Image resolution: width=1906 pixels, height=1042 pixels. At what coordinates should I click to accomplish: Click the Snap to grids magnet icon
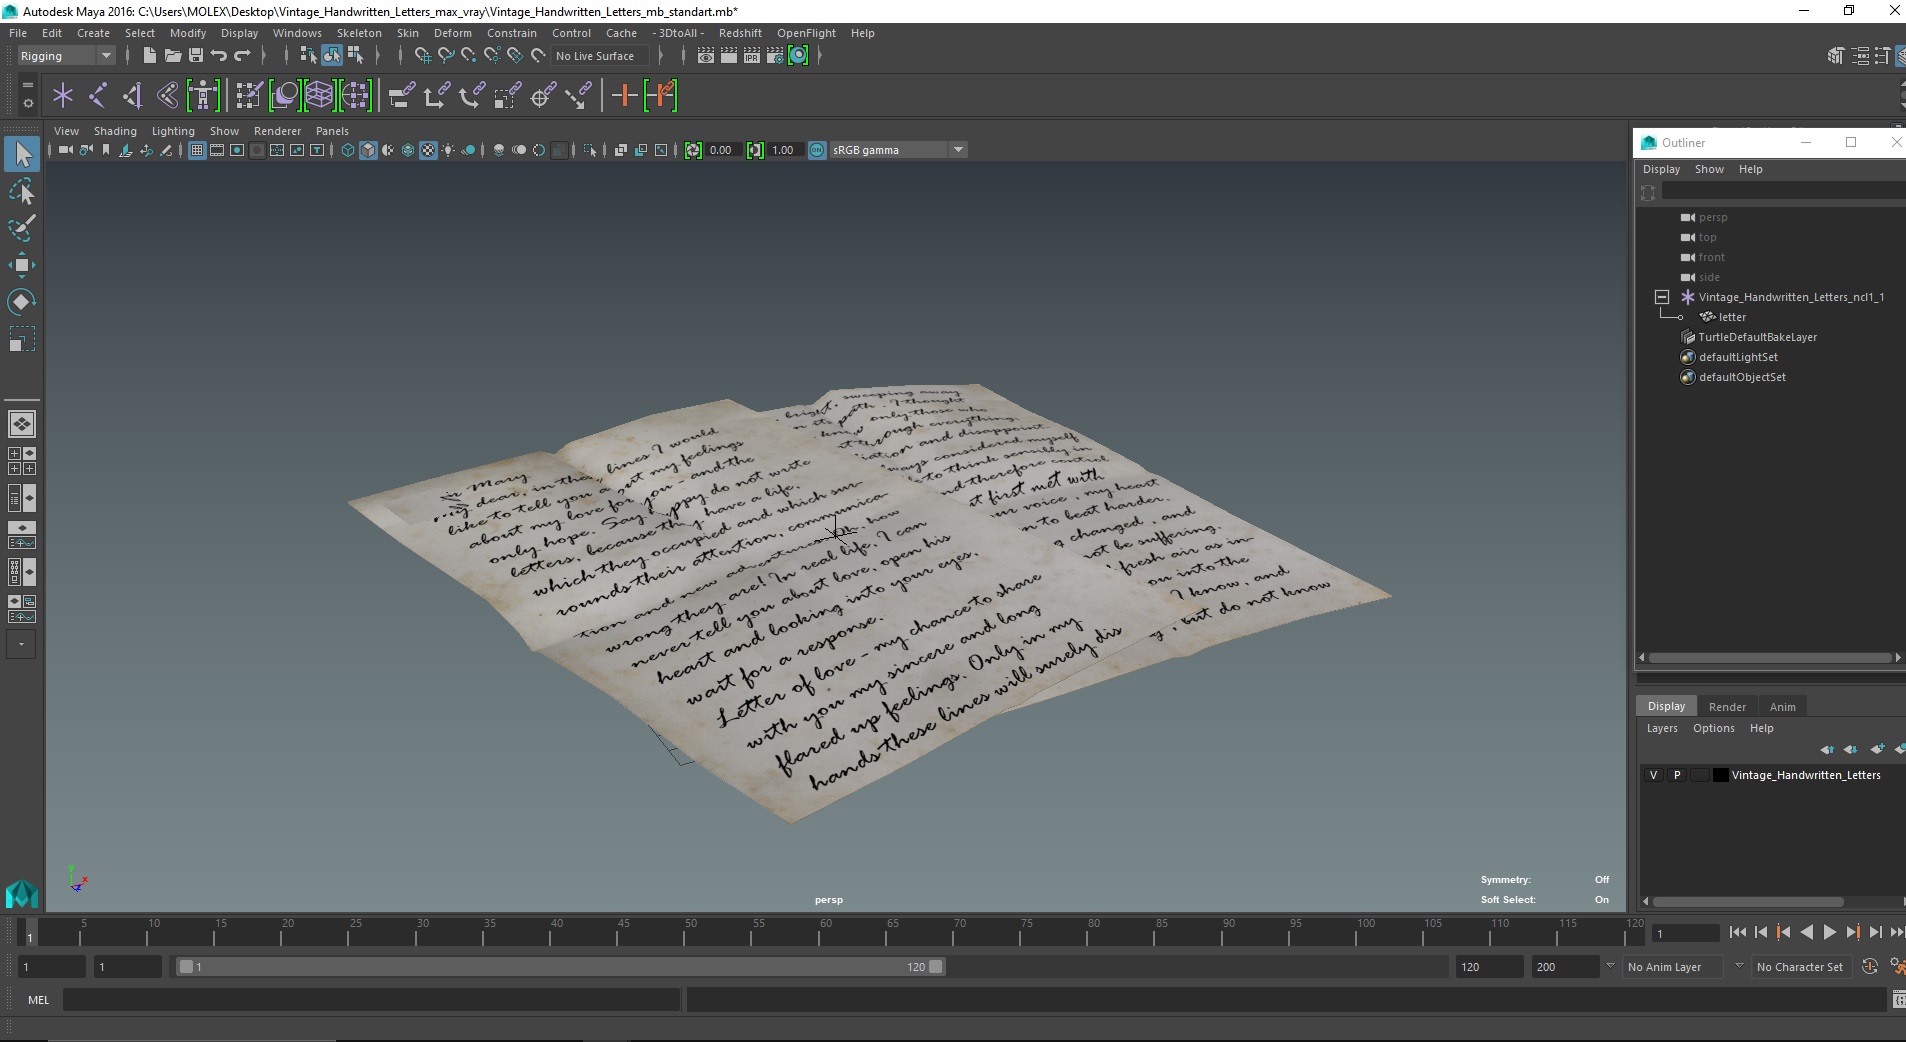click(422, 56)
